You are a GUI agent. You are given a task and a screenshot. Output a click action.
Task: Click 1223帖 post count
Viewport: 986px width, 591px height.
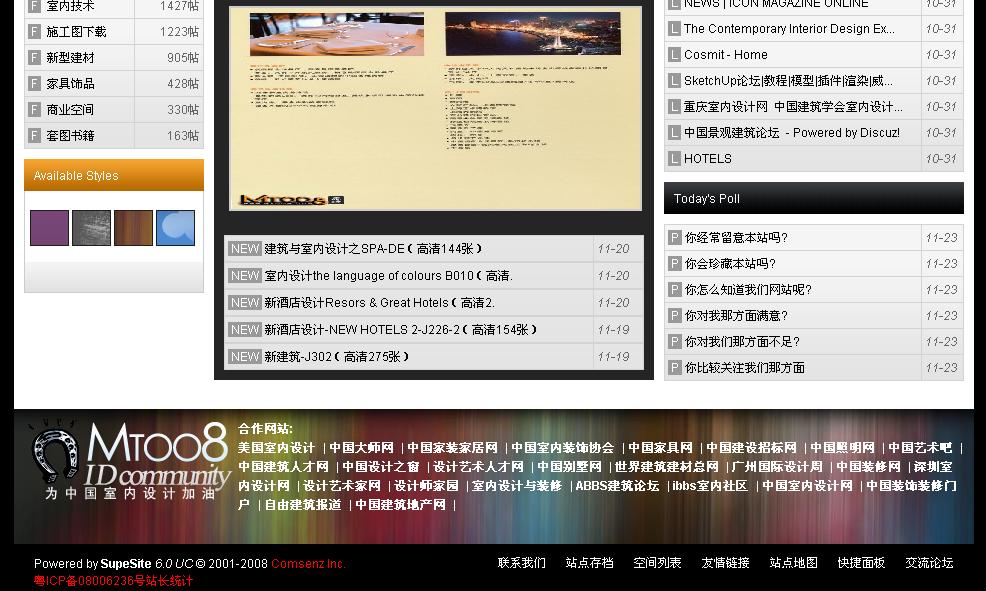coord(179,31)
